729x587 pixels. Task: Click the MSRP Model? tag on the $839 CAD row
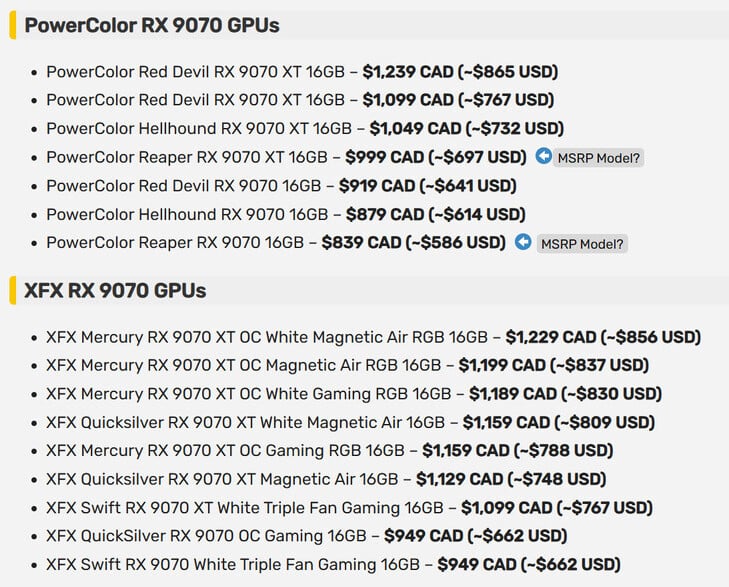[x=582, y=244]
